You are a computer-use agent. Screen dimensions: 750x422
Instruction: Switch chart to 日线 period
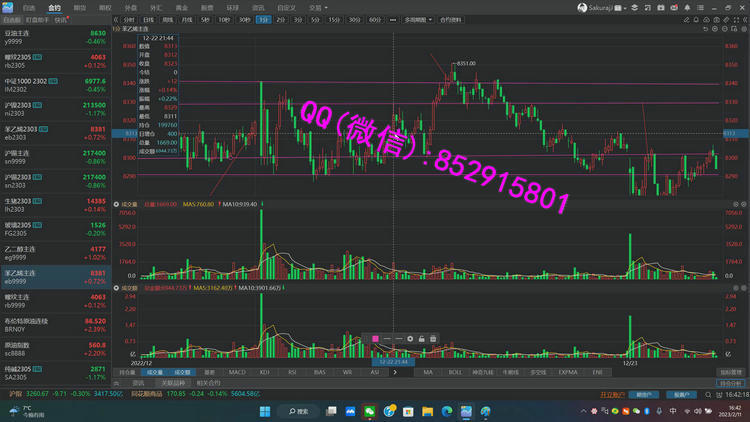click(148, 19)
